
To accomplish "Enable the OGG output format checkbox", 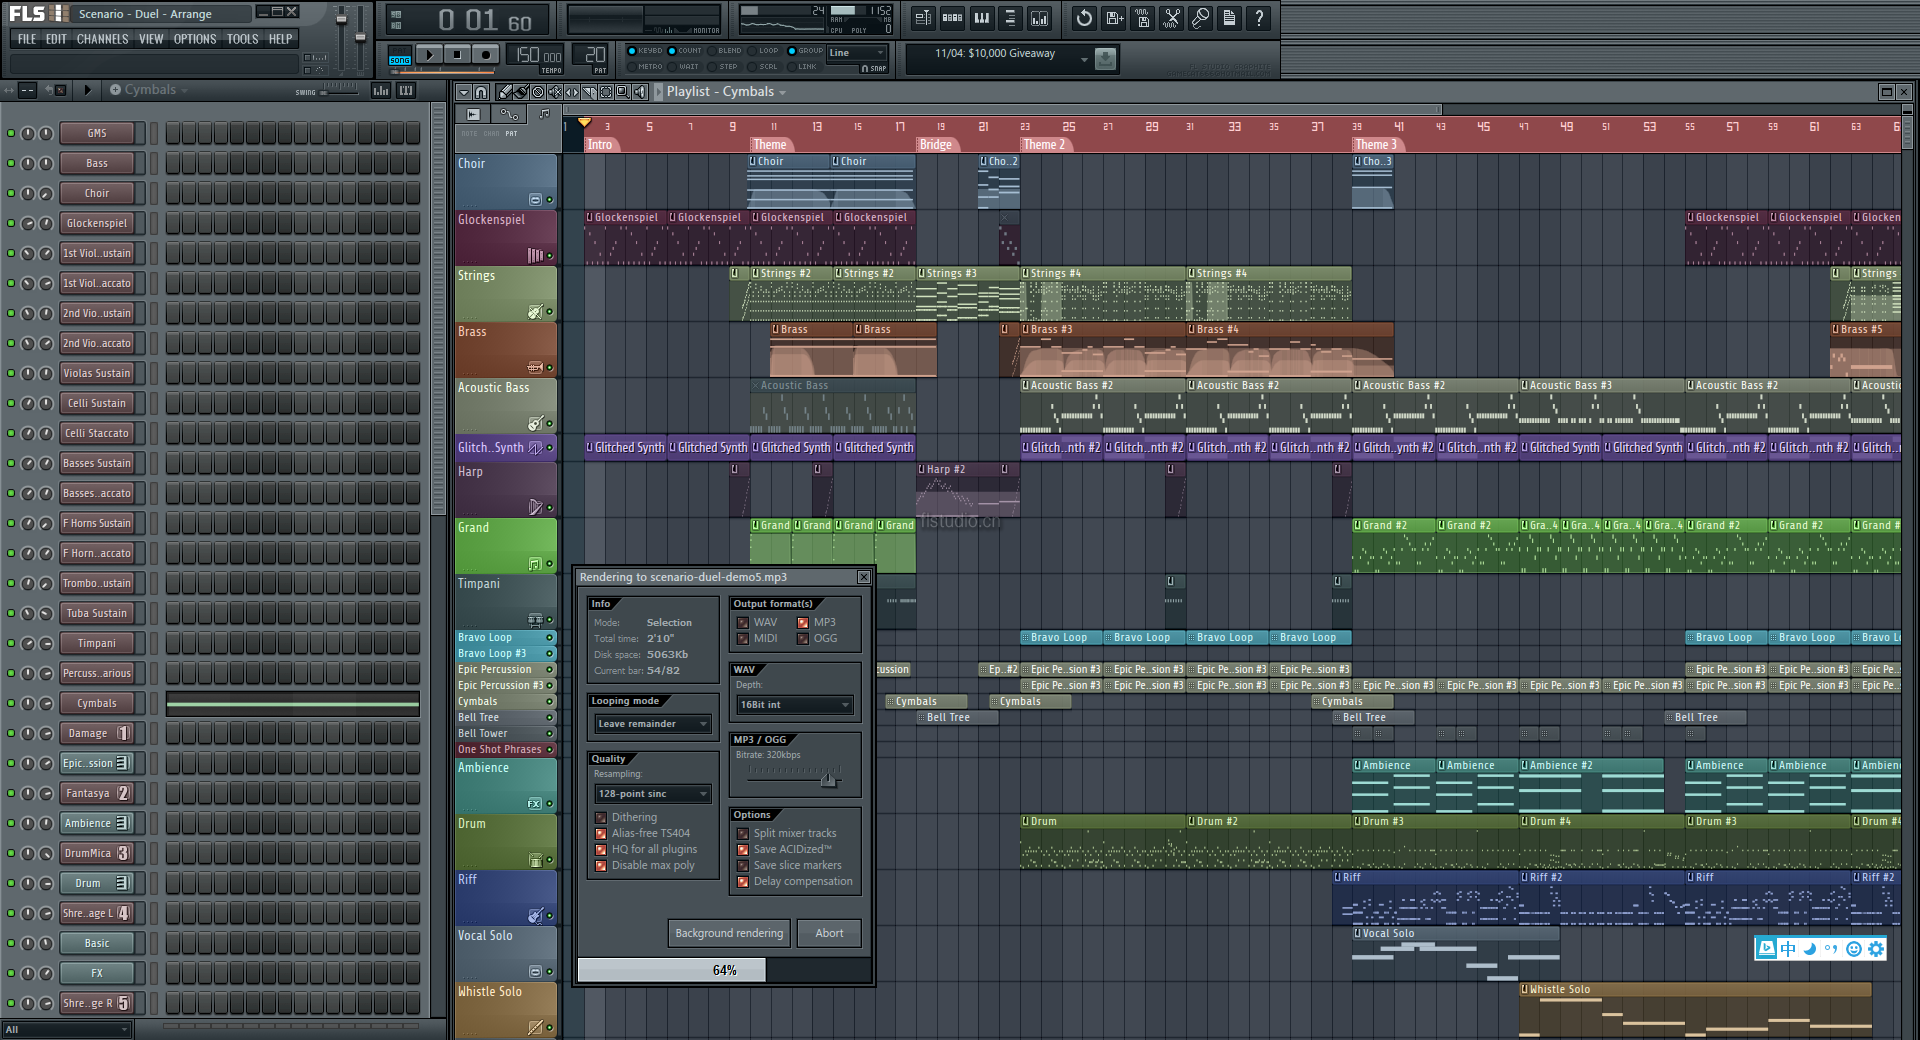I will (x=802, y=638).
